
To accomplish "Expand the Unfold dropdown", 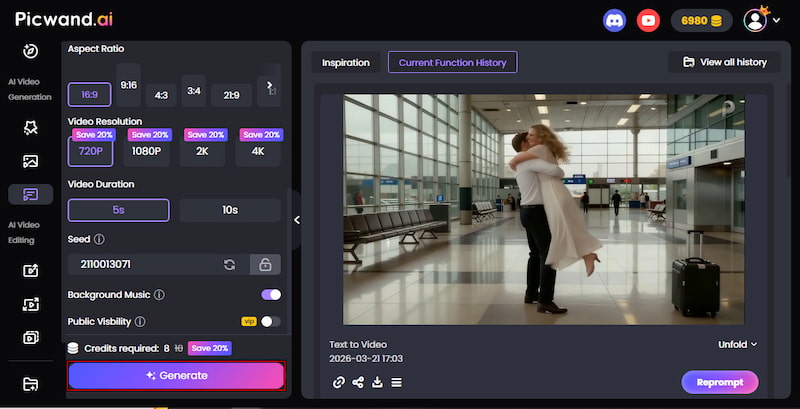I will (x=738, y=344).
